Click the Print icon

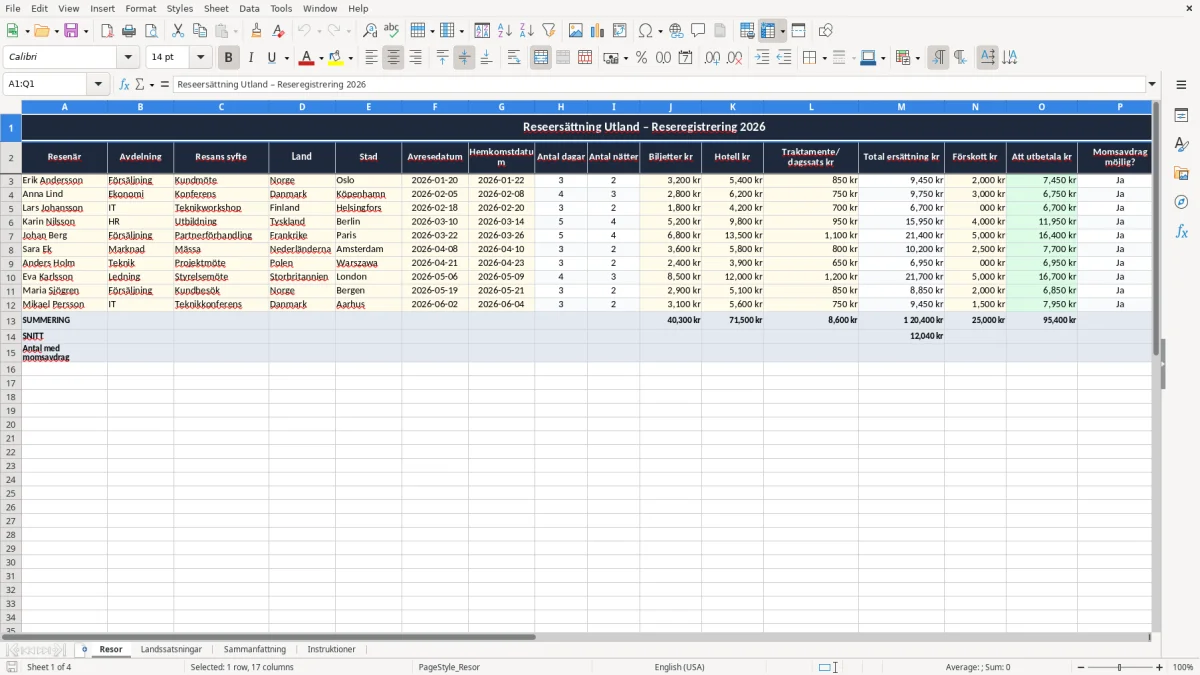pos(129,31)
